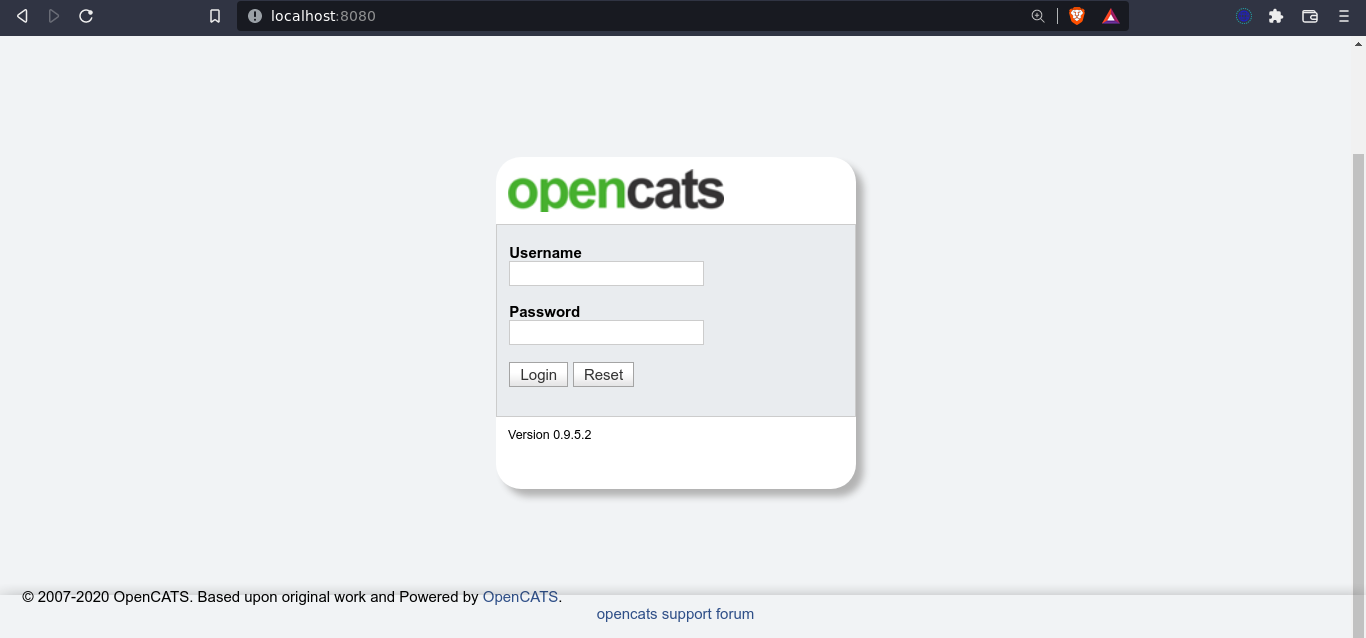1366x638 pixels.
Task: Open the Brave Wallet
Action: tap(1310, 16)
